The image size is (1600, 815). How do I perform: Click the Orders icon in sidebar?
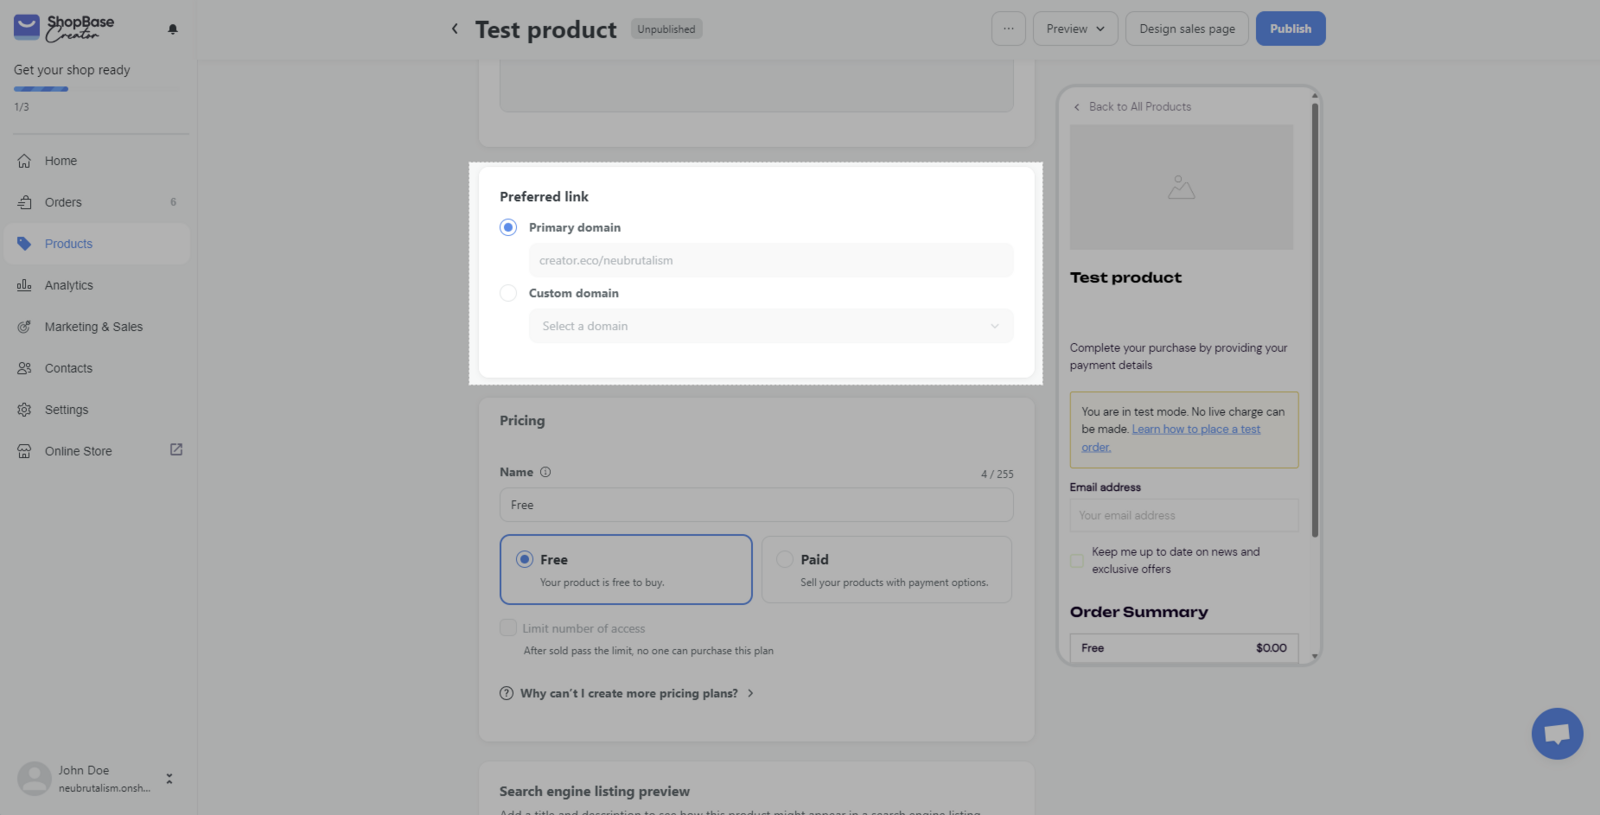(x=24, y=202)
